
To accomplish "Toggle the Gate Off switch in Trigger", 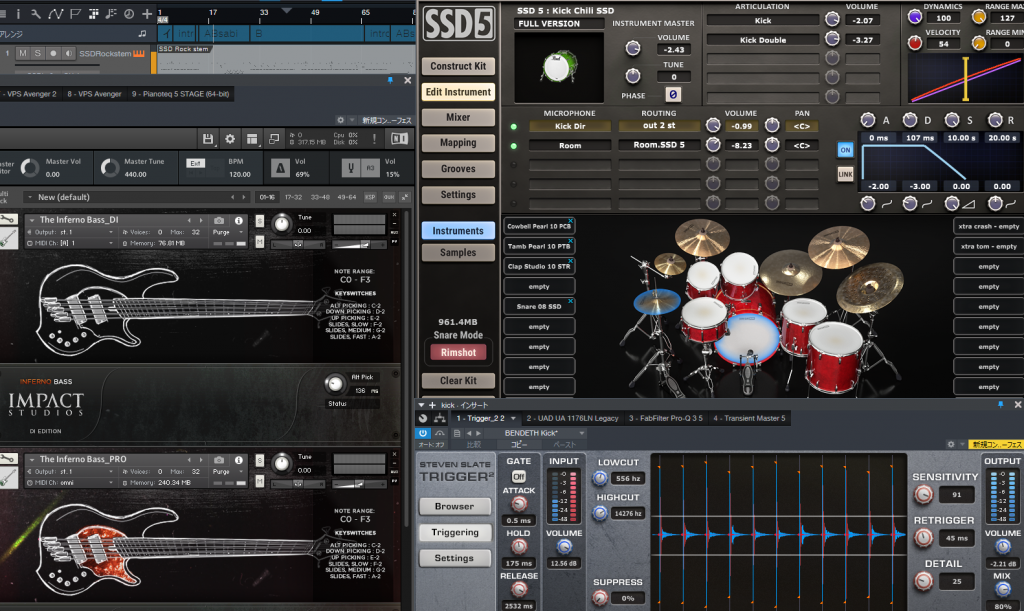I will click(519, 477).
